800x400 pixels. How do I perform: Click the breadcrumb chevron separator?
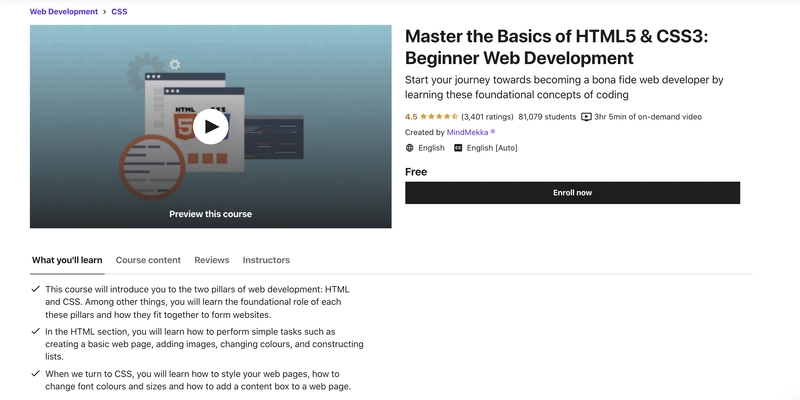pos(105,11)
